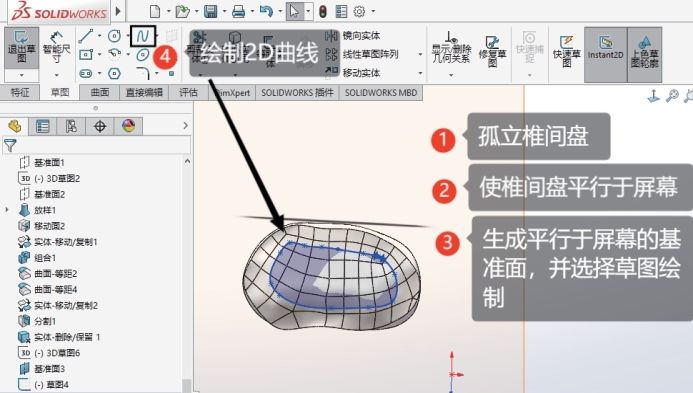
Task: Switch to the 特征 tab
Action: [20, 92]
